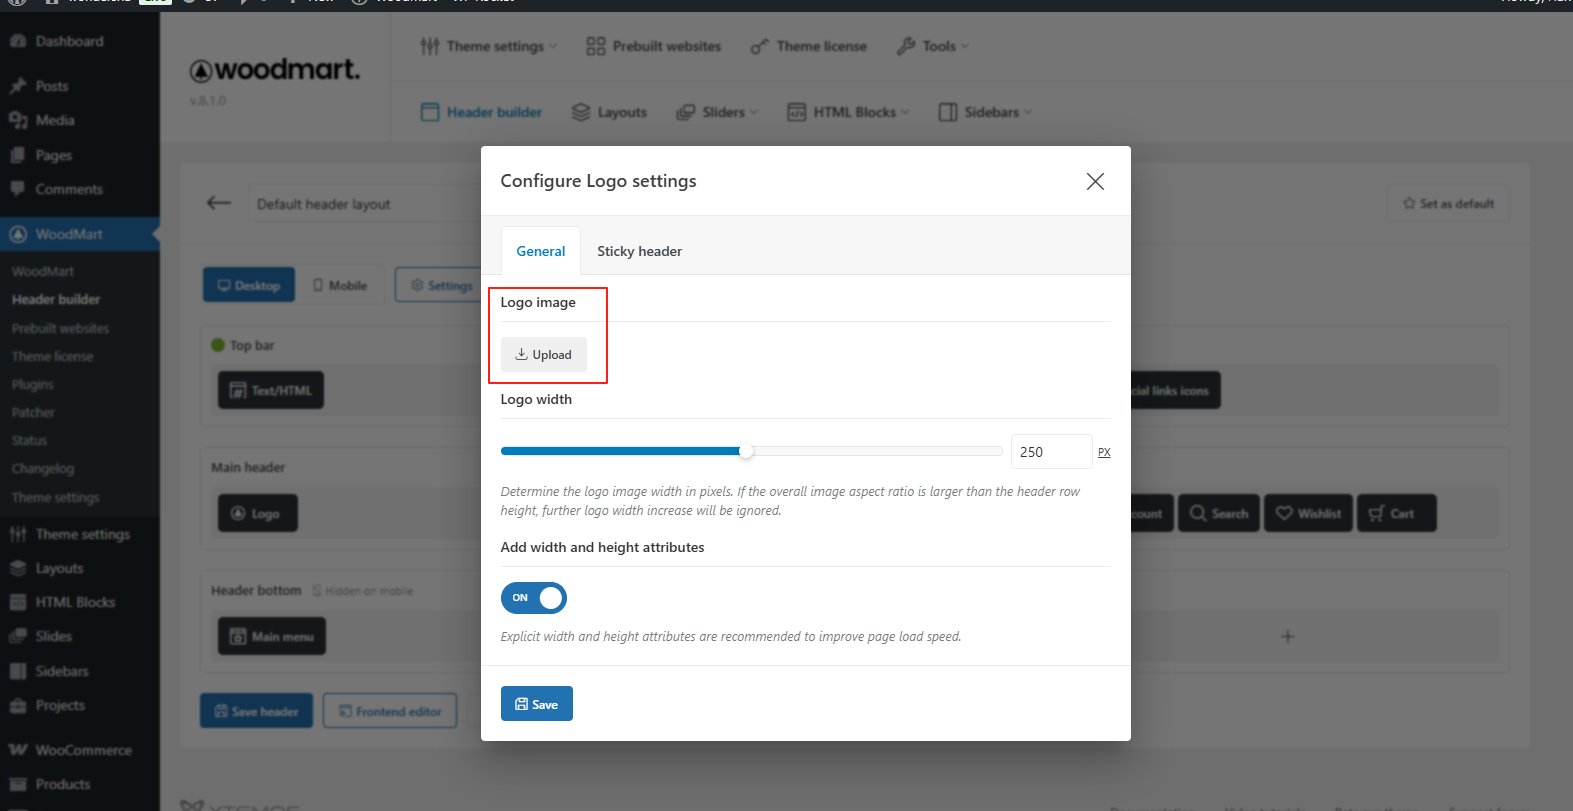Click the Main menu header element

click(x=272, y=637)
